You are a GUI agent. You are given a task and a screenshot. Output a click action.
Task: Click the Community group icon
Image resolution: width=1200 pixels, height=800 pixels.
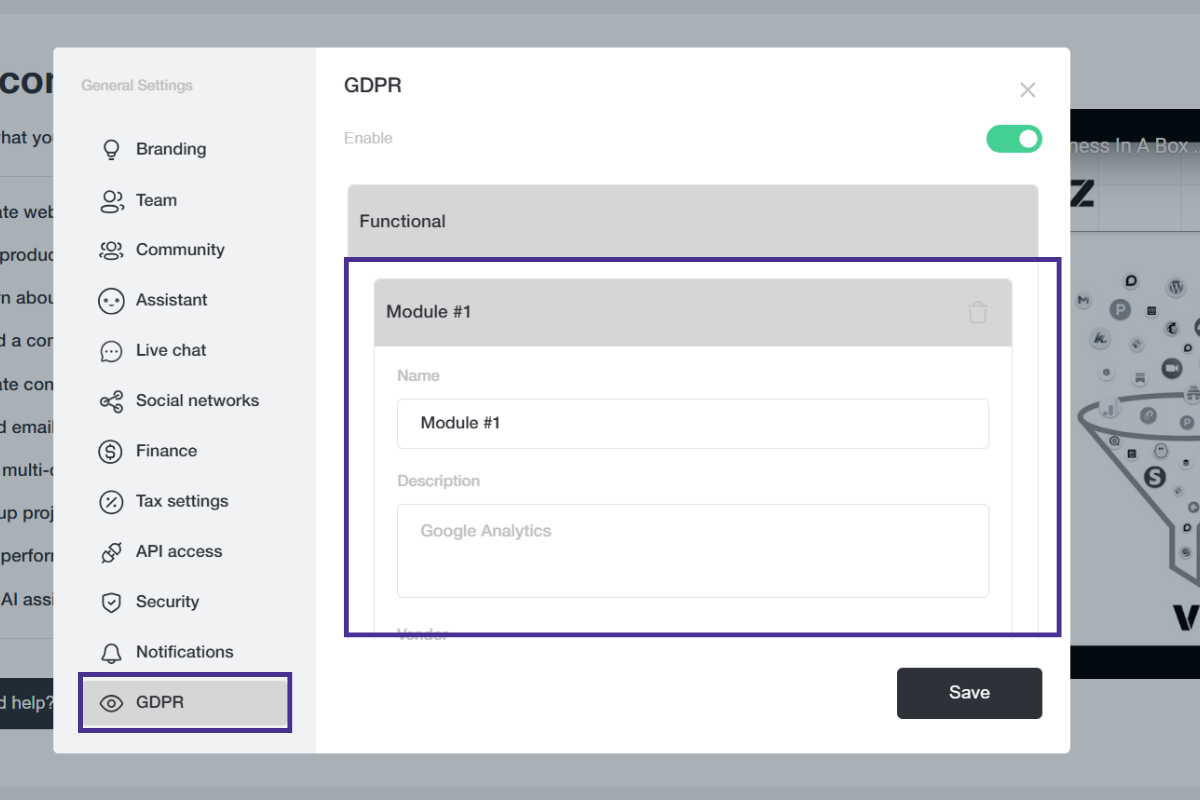click(x=111, y=250)
